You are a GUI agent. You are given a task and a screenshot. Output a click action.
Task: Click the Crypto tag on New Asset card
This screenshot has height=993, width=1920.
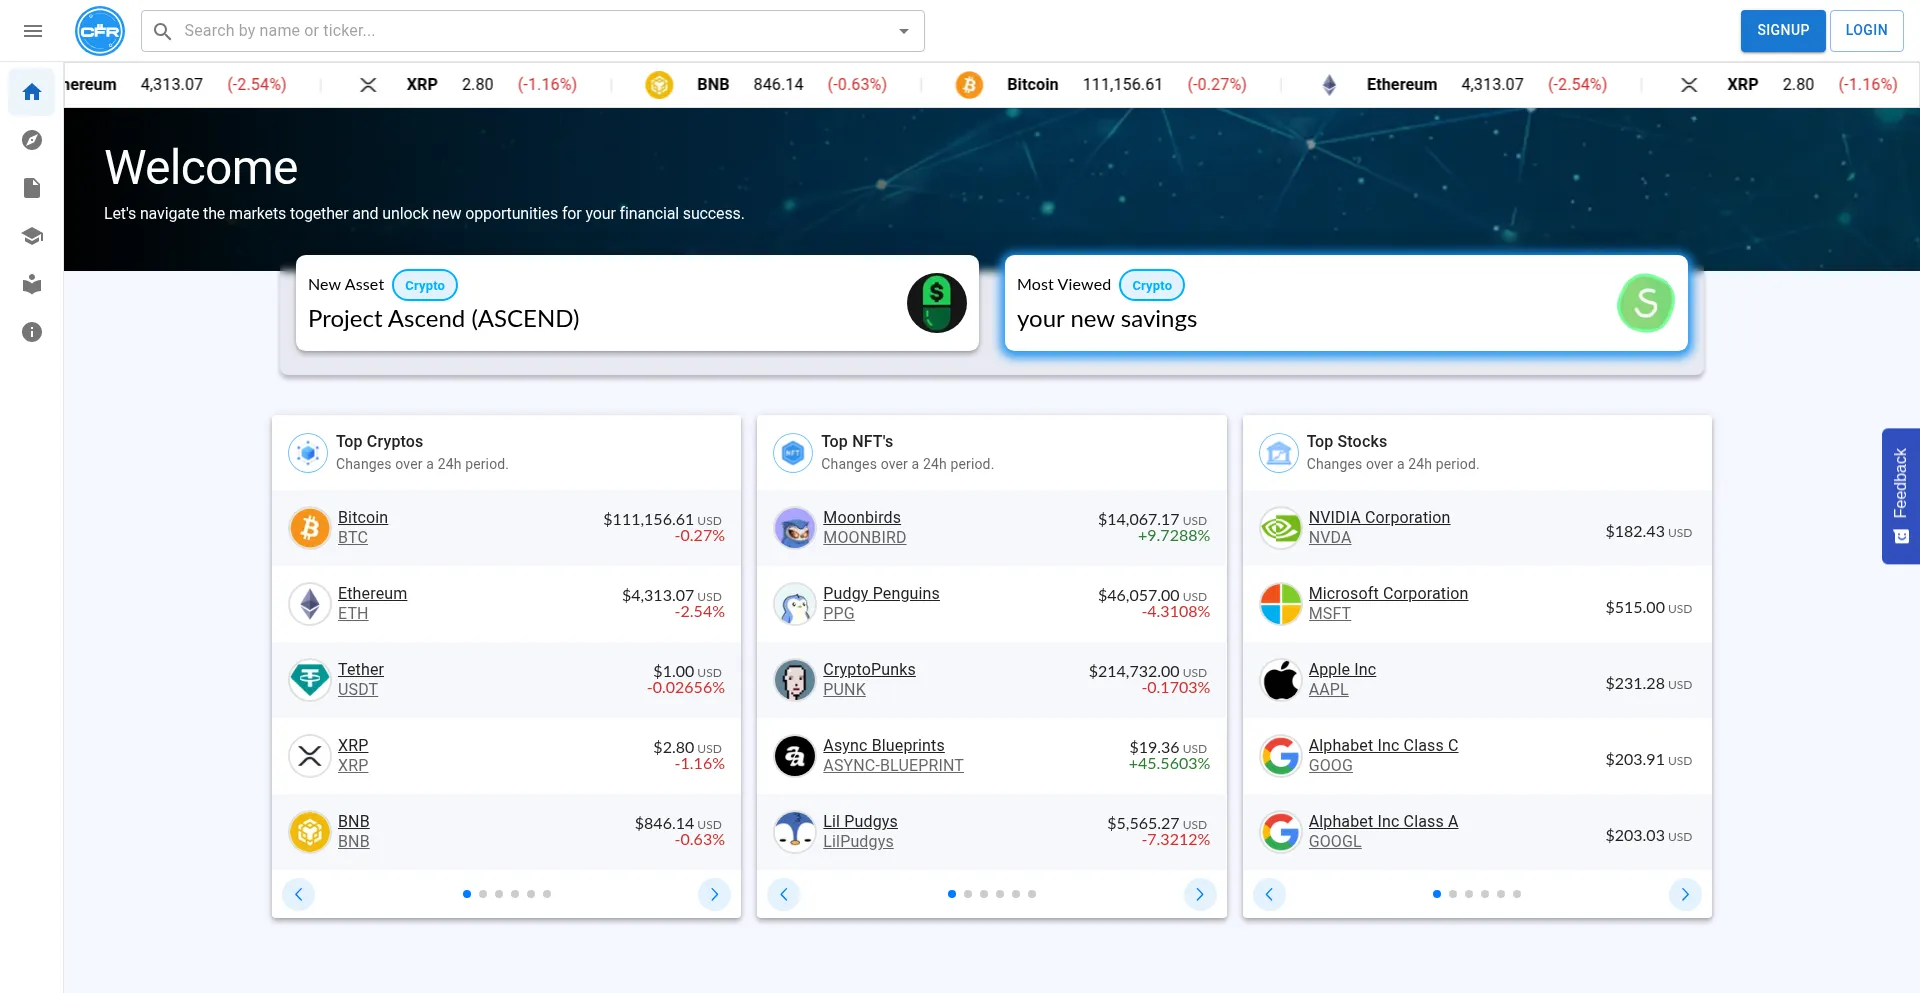tap(425, 285)
